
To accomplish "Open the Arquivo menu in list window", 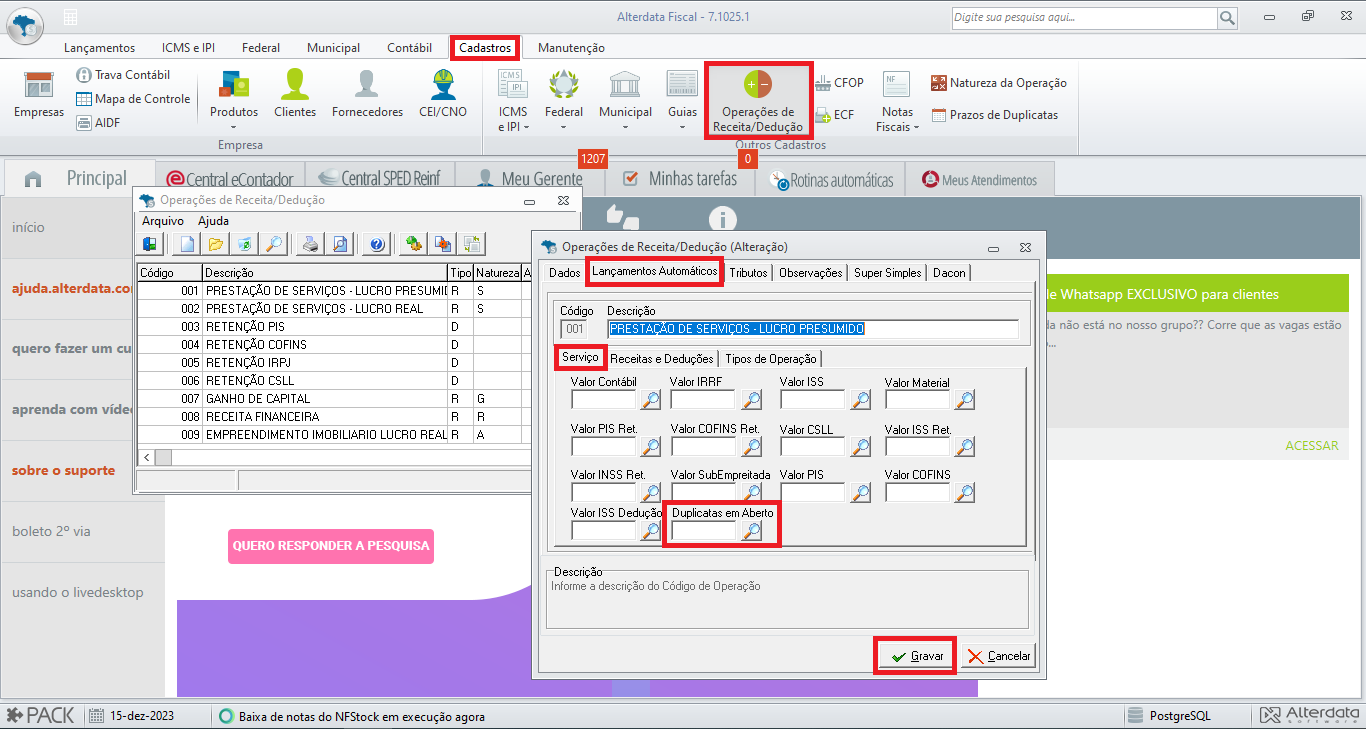I will (163, 221).
